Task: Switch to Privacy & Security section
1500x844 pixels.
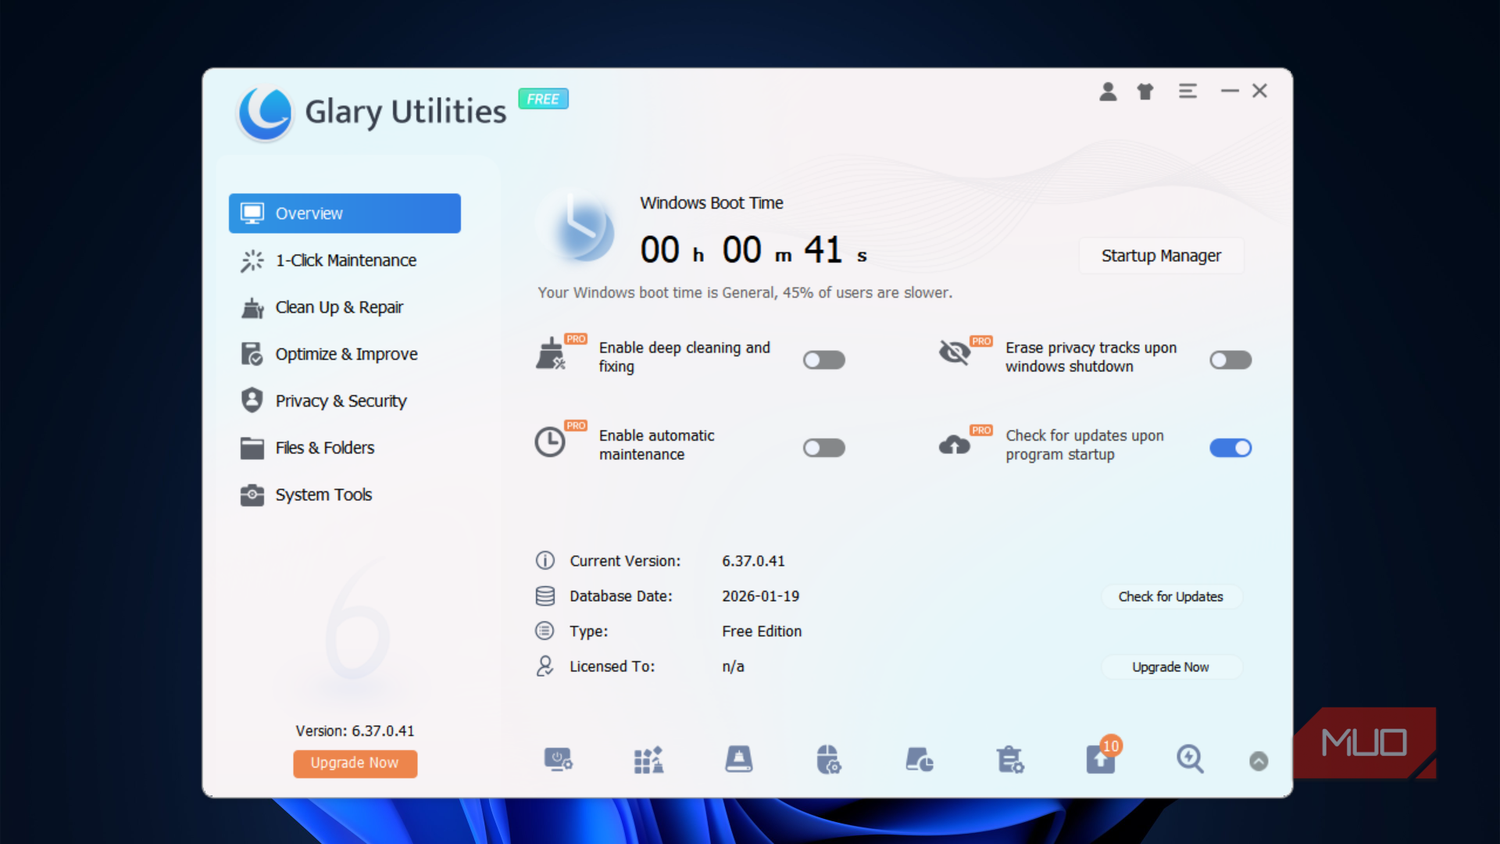Action: coord(345,401)
